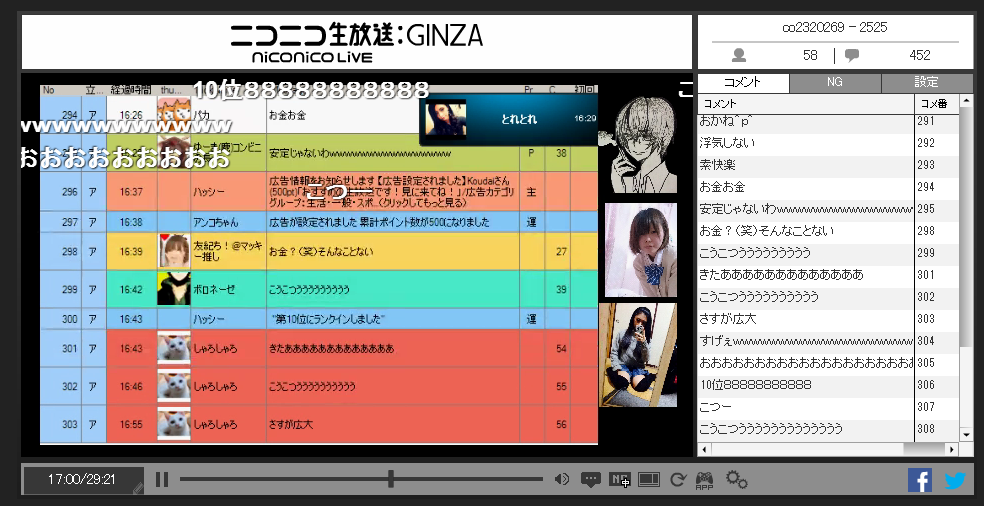
Task: Click the horizontal scrollbar right arrow
Action: point(953,449)
